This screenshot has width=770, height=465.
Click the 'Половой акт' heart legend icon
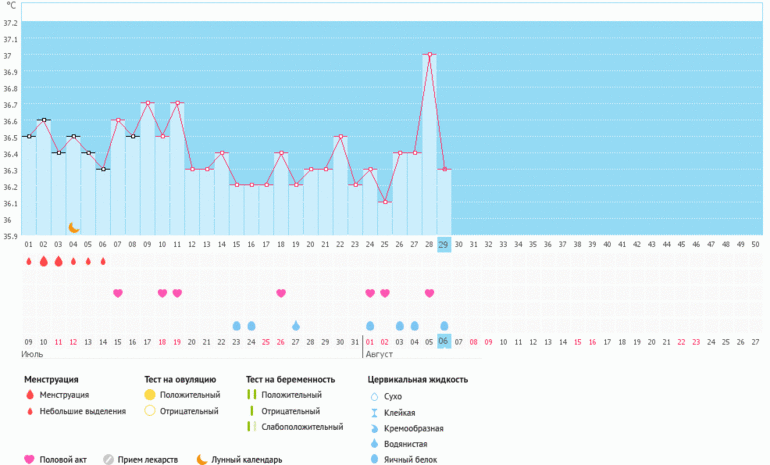coord(30,460)
